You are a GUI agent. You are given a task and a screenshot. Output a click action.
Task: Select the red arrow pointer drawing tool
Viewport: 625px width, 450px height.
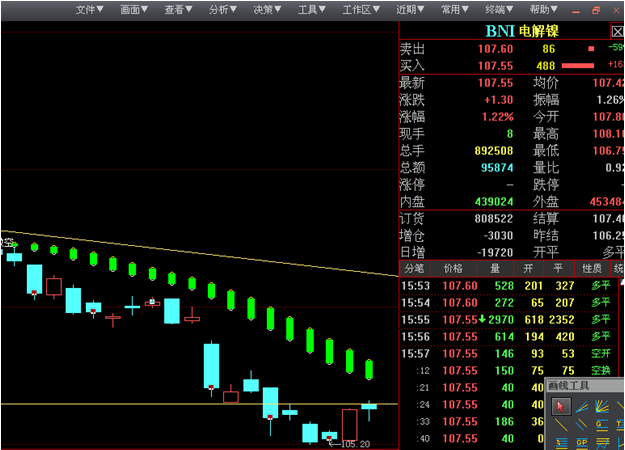[561, 407]
